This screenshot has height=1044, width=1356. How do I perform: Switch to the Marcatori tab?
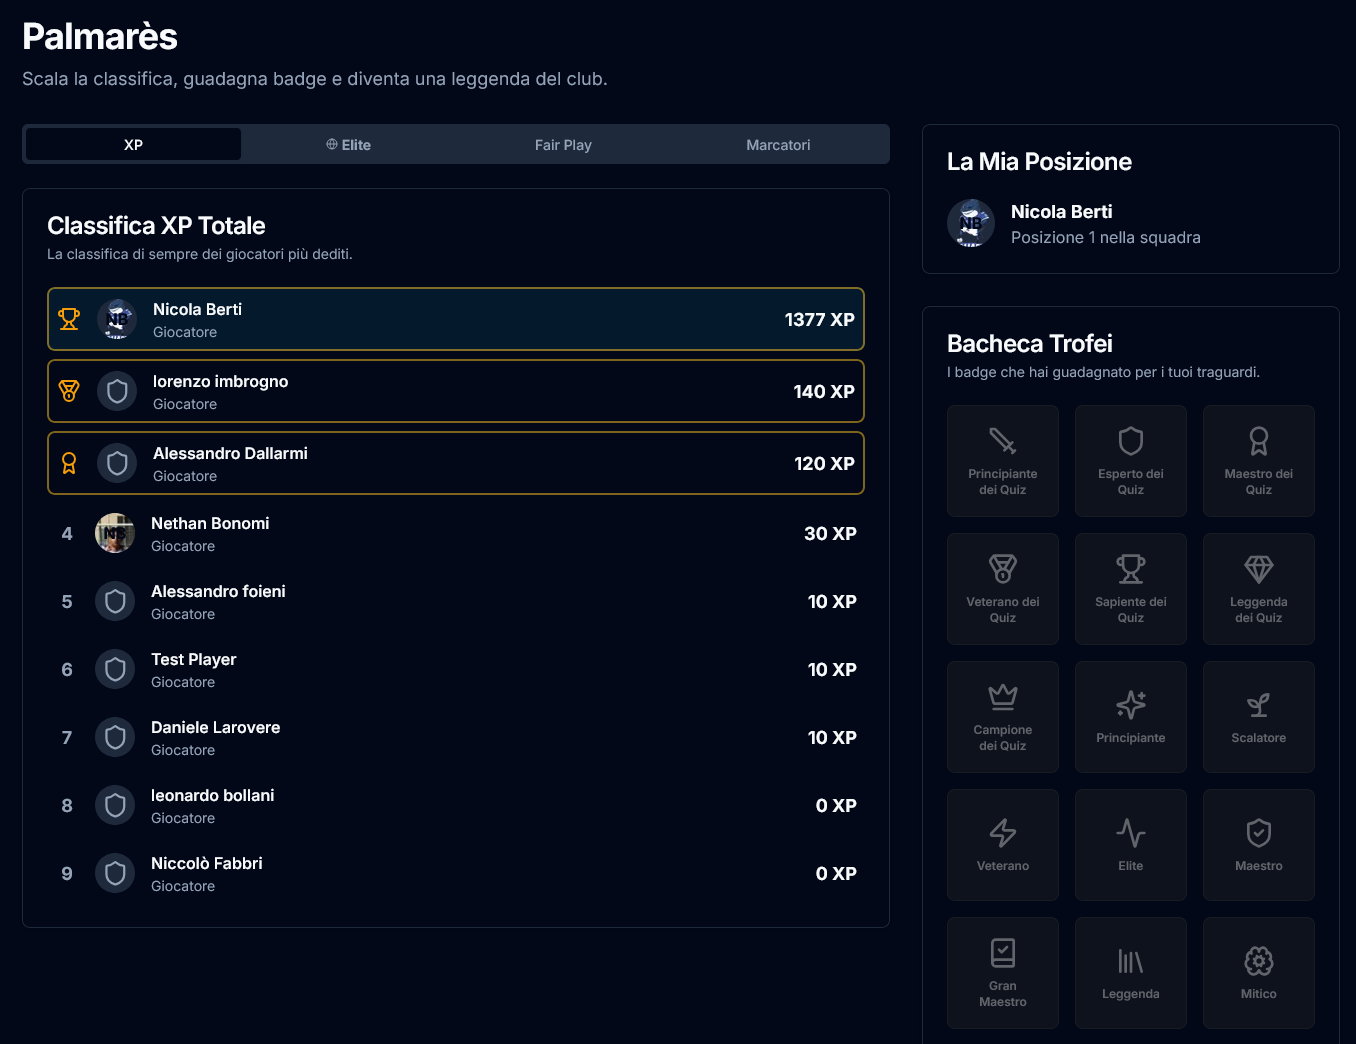click(x=778, y=145)
